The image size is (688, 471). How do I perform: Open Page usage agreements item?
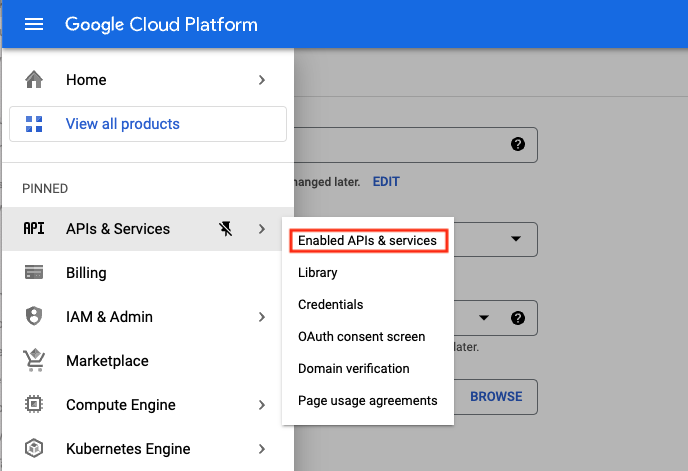[368, 401]
